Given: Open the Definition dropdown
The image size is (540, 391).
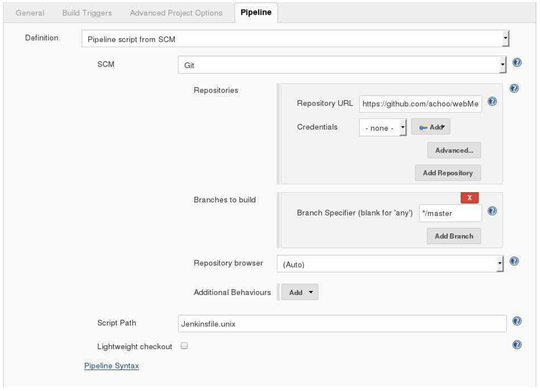Looking at the screenshot, I should (295, 39).
